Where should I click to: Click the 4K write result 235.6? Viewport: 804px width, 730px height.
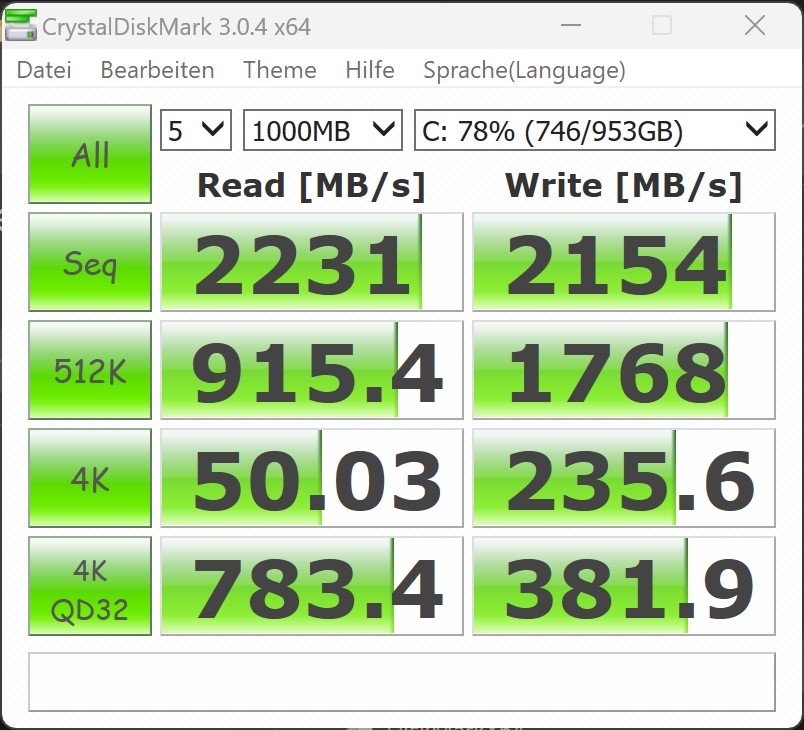tap(624, 478)
